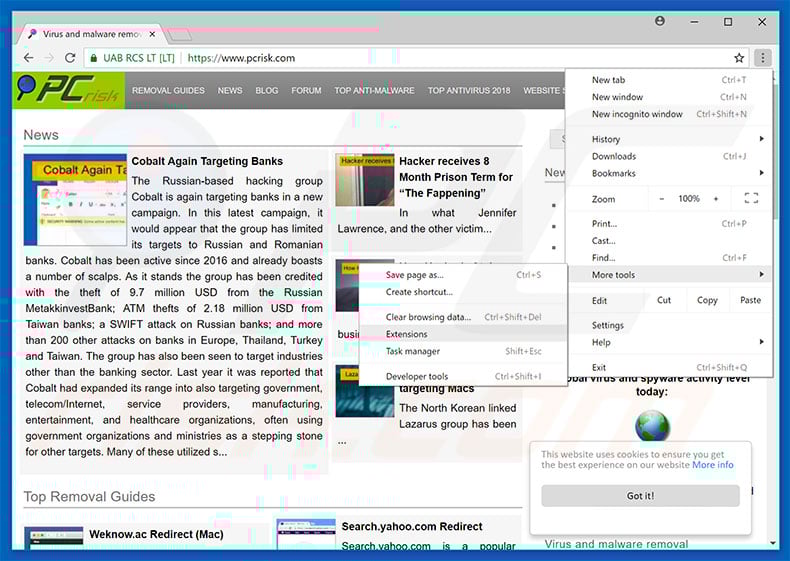Click the zoom out minus button
The height and width of the screenshot is (561, 790).
(x=661, y=199)
